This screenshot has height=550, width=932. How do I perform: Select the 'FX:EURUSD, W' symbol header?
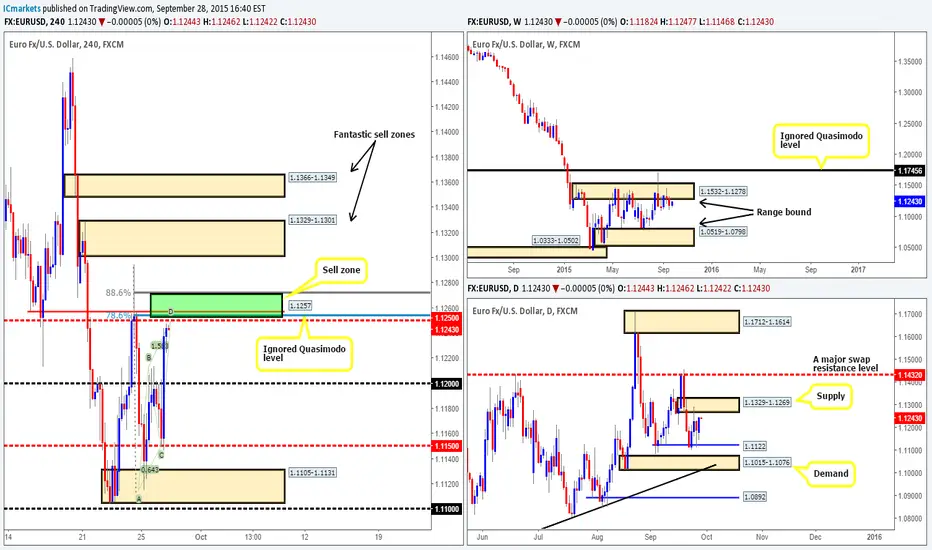(x=493, y=22)
